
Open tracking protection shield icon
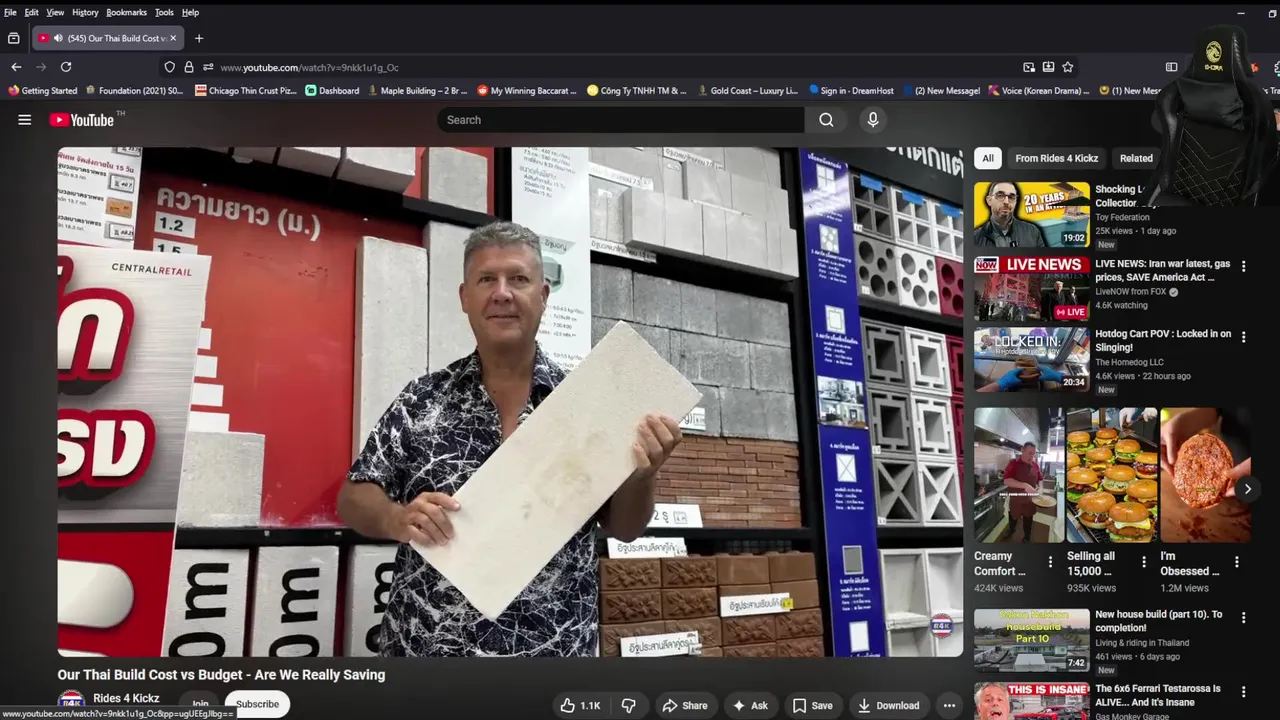click(x=169, y=67)
